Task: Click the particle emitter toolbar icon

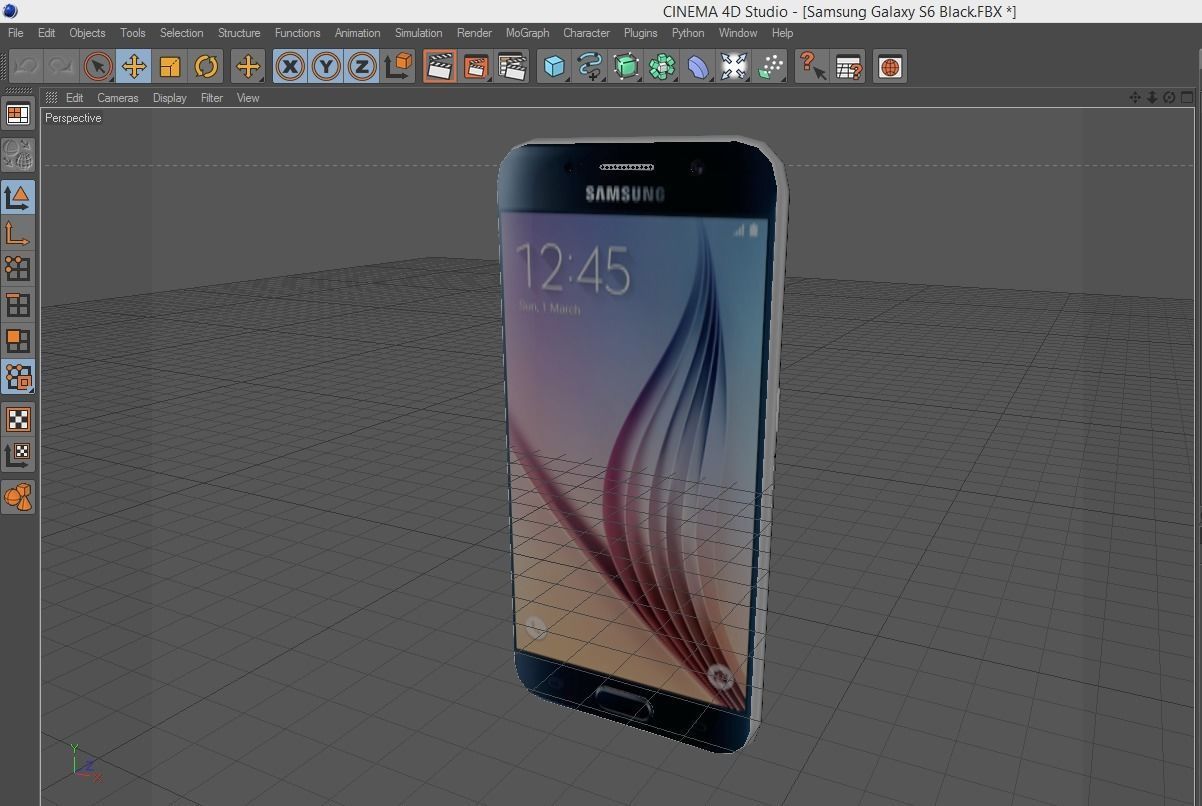Action: point(770,67)
